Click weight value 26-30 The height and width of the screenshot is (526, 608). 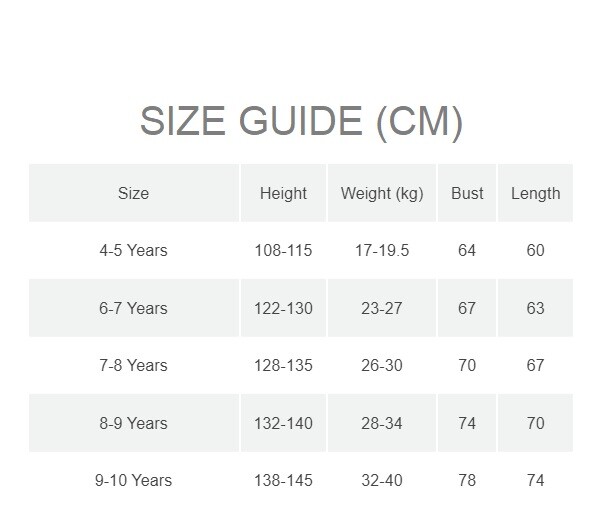381,366
